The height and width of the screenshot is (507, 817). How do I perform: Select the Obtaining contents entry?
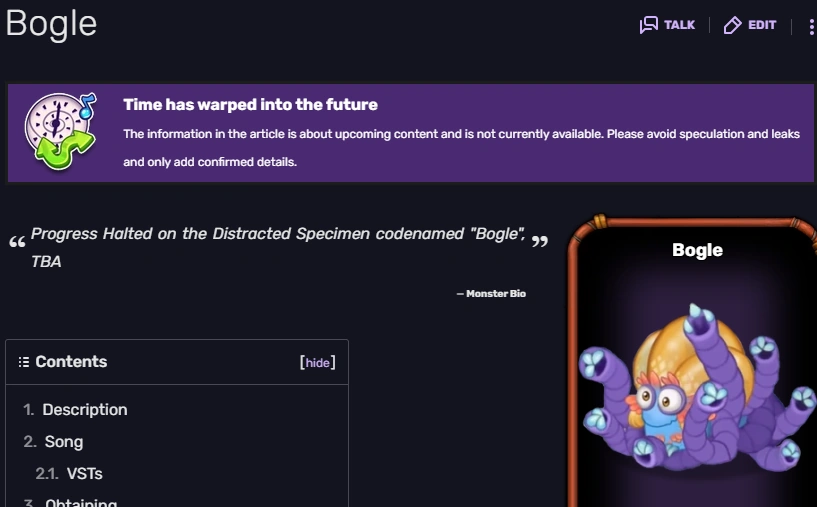tap(81, 503)
